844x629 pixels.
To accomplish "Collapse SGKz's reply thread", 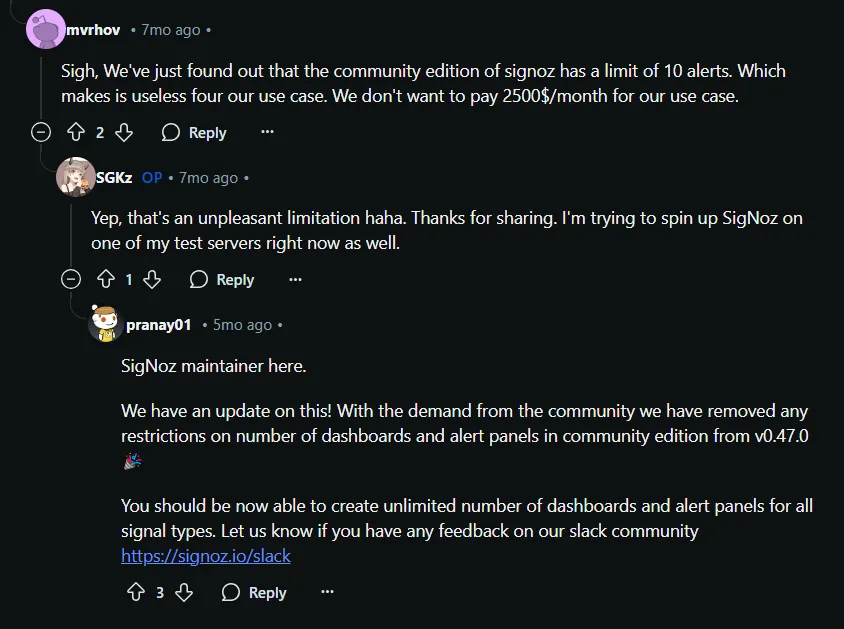I will 71,280.
